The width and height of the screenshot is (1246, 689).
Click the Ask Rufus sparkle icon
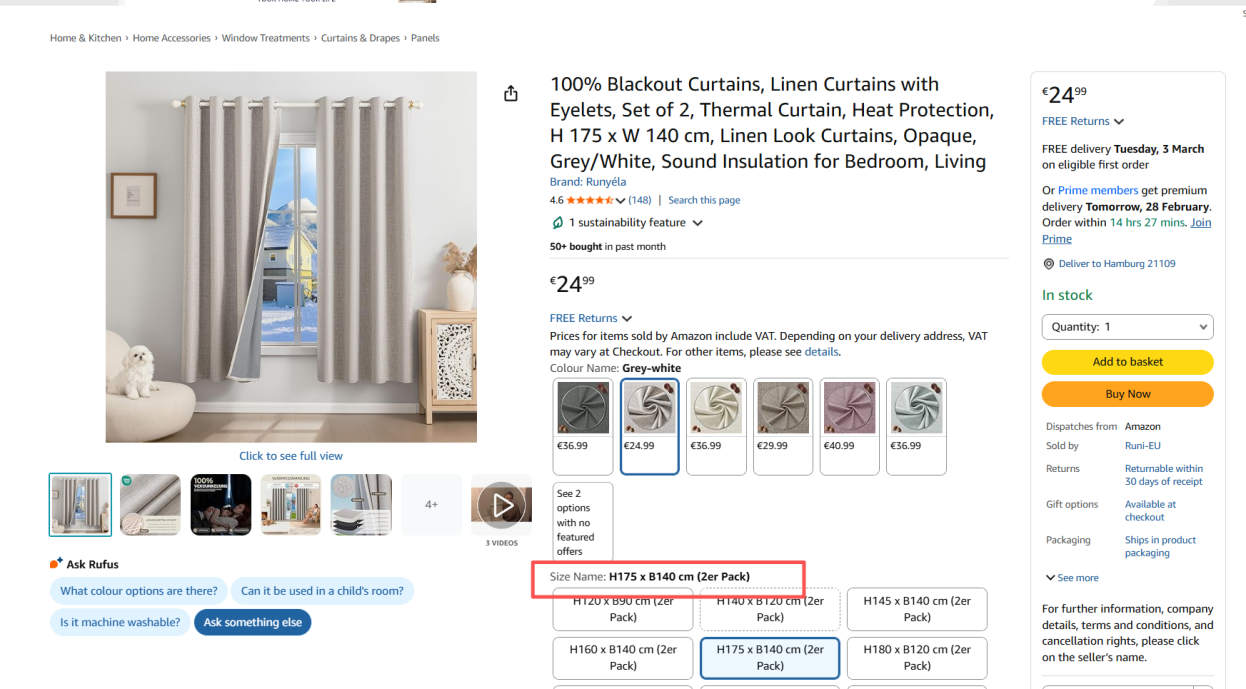(x=56, y=564)
